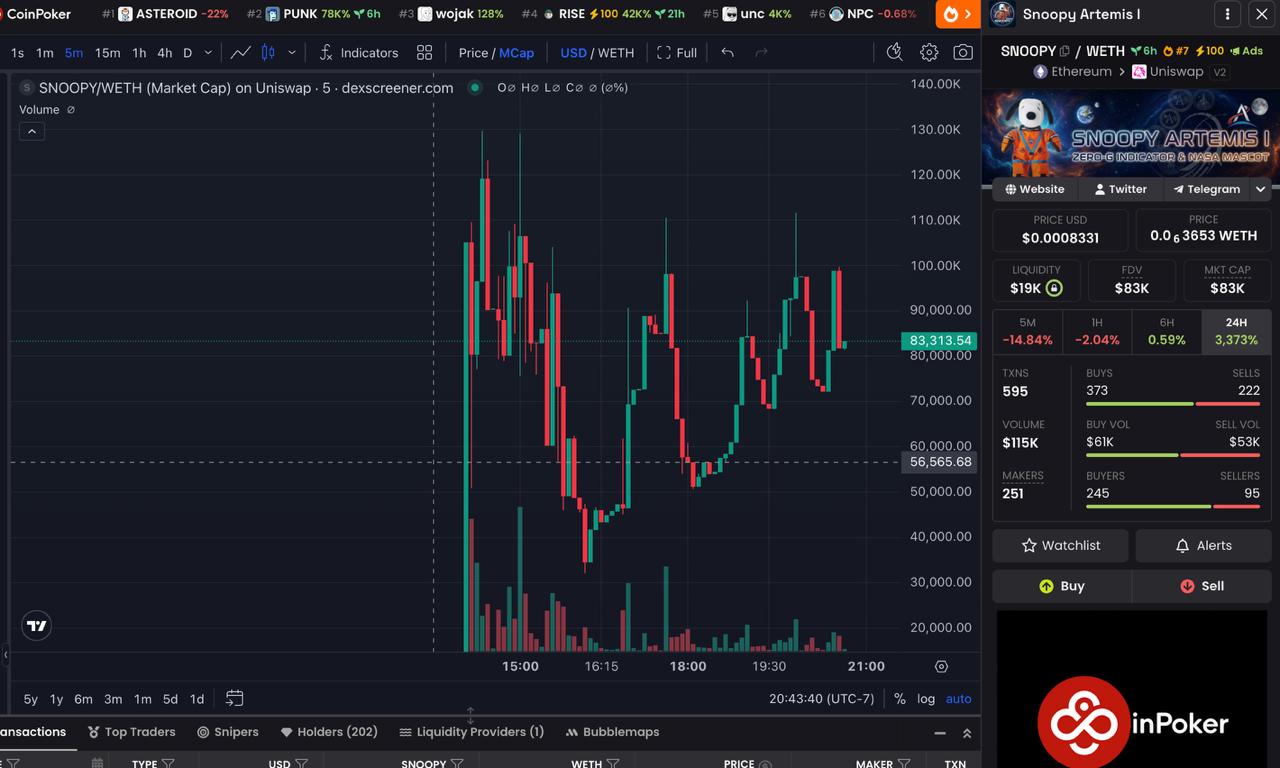The image size is (1280, 768).
Task: Select the 4h candle interval
Action: click(x=165, y=53)
